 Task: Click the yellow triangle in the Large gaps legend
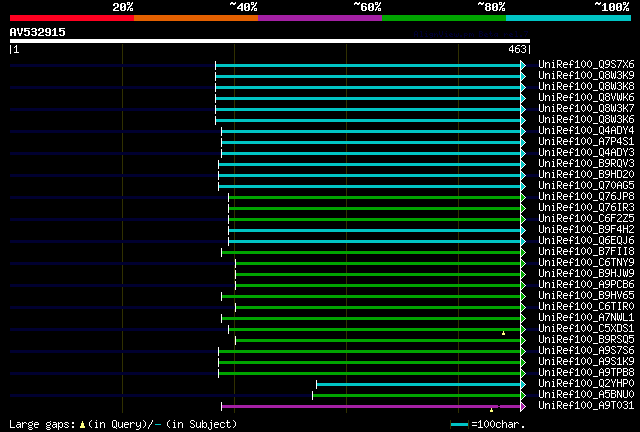82,425
